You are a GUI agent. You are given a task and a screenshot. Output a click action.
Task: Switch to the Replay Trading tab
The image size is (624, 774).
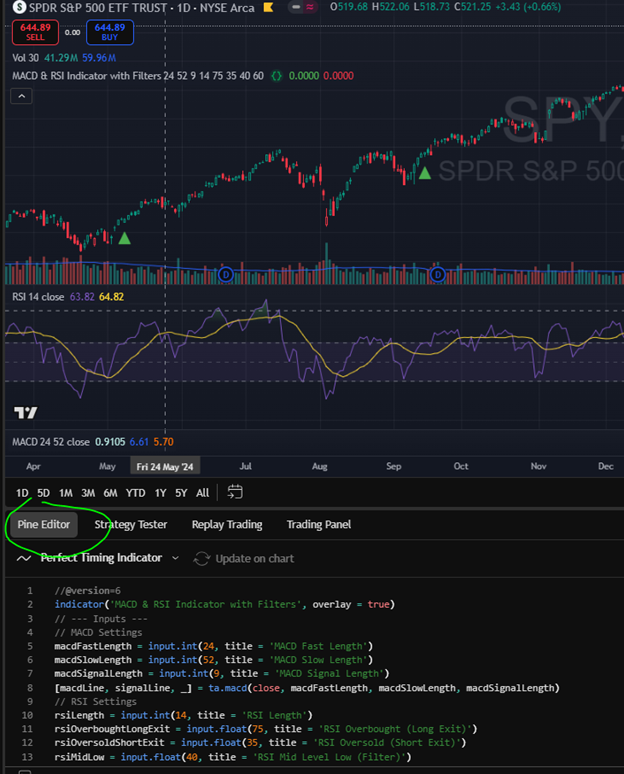pos(227,525)
